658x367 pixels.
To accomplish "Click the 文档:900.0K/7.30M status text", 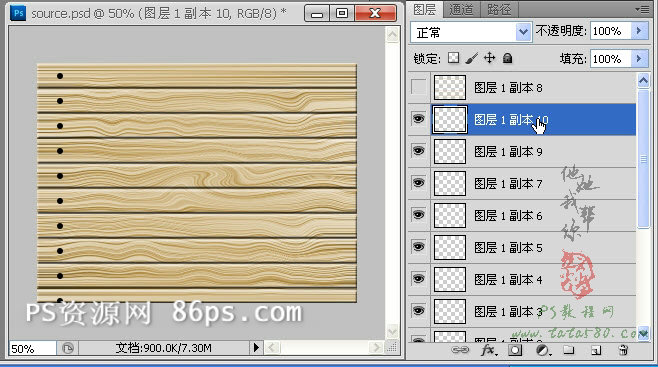I will [x=164, y=348].
